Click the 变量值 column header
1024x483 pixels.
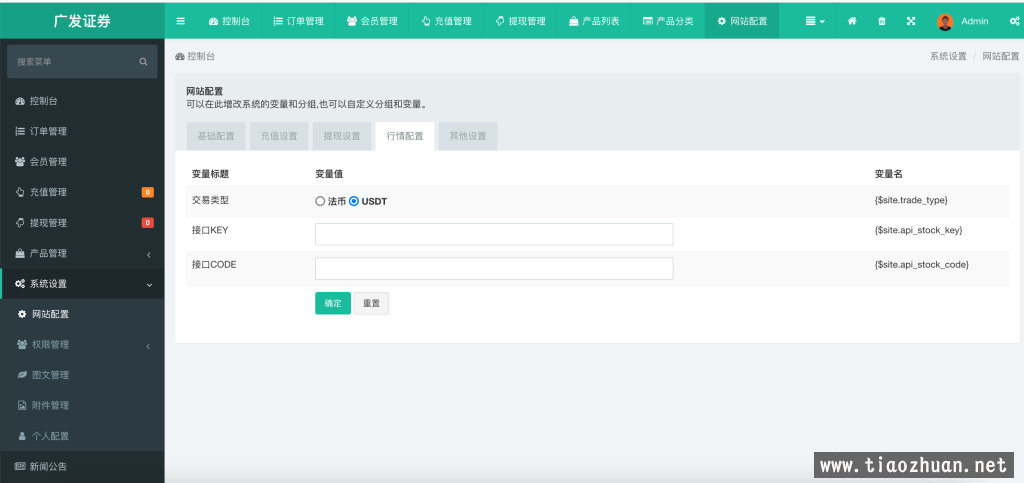coord(329,174)
